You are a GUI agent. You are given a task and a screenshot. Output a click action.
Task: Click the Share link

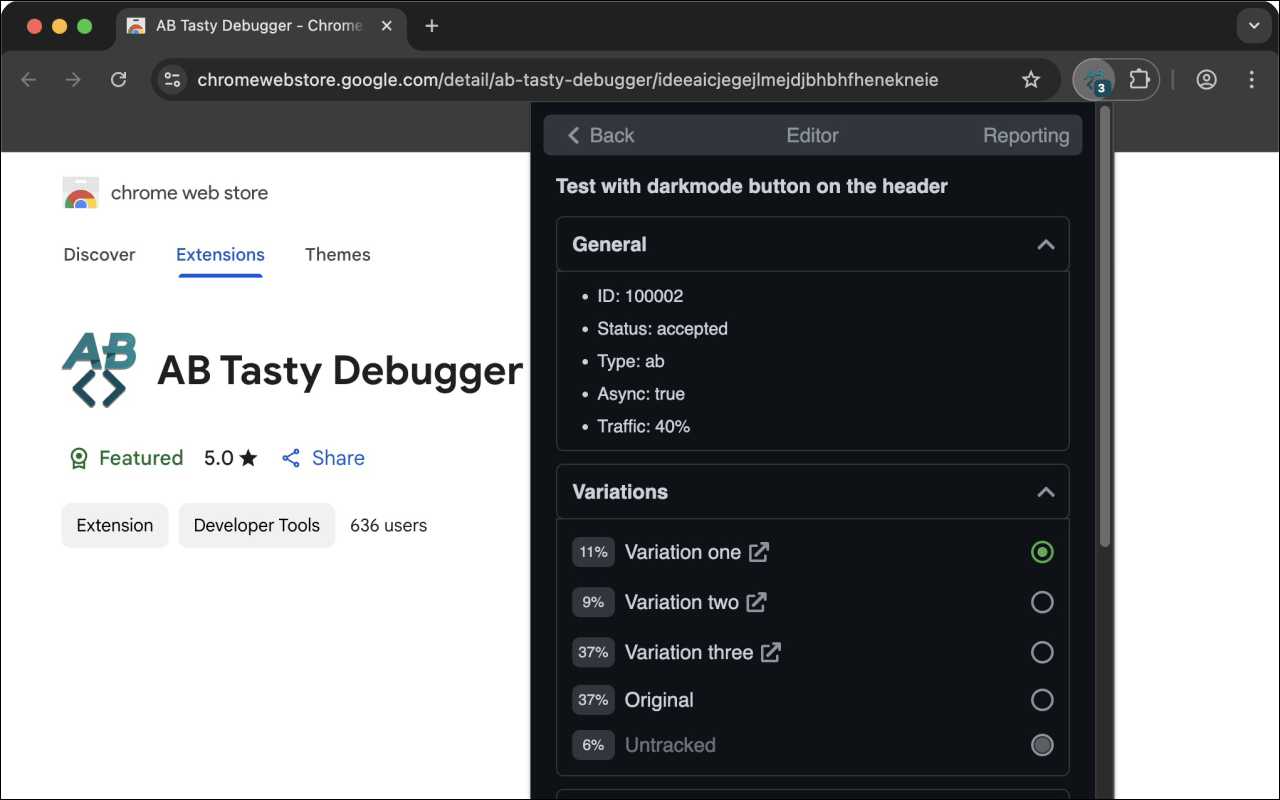pyautogui.click(x=323, y=458)
